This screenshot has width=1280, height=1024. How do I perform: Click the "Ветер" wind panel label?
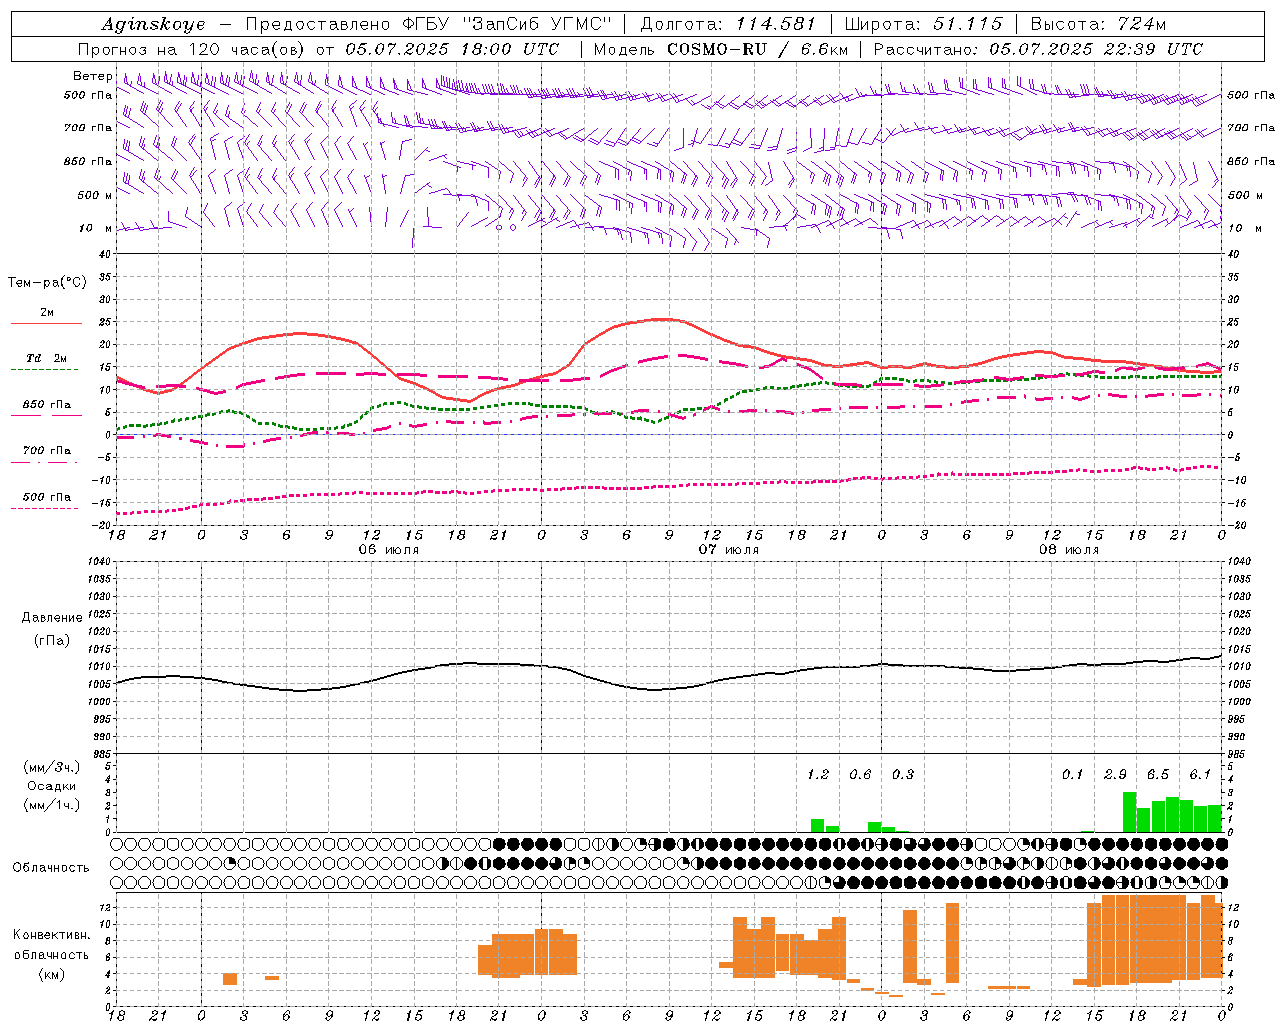click(92, 76)
